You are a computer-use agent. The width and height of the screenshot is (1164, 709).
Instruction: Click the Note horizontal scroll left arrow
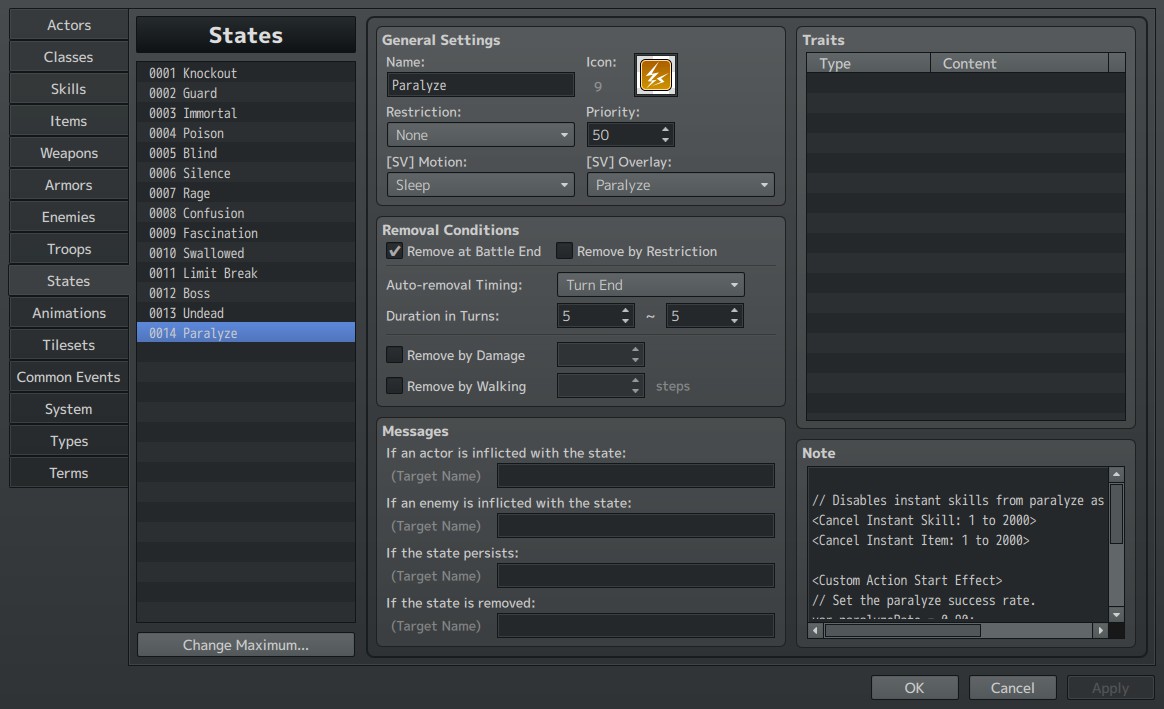tap(815, 630)
